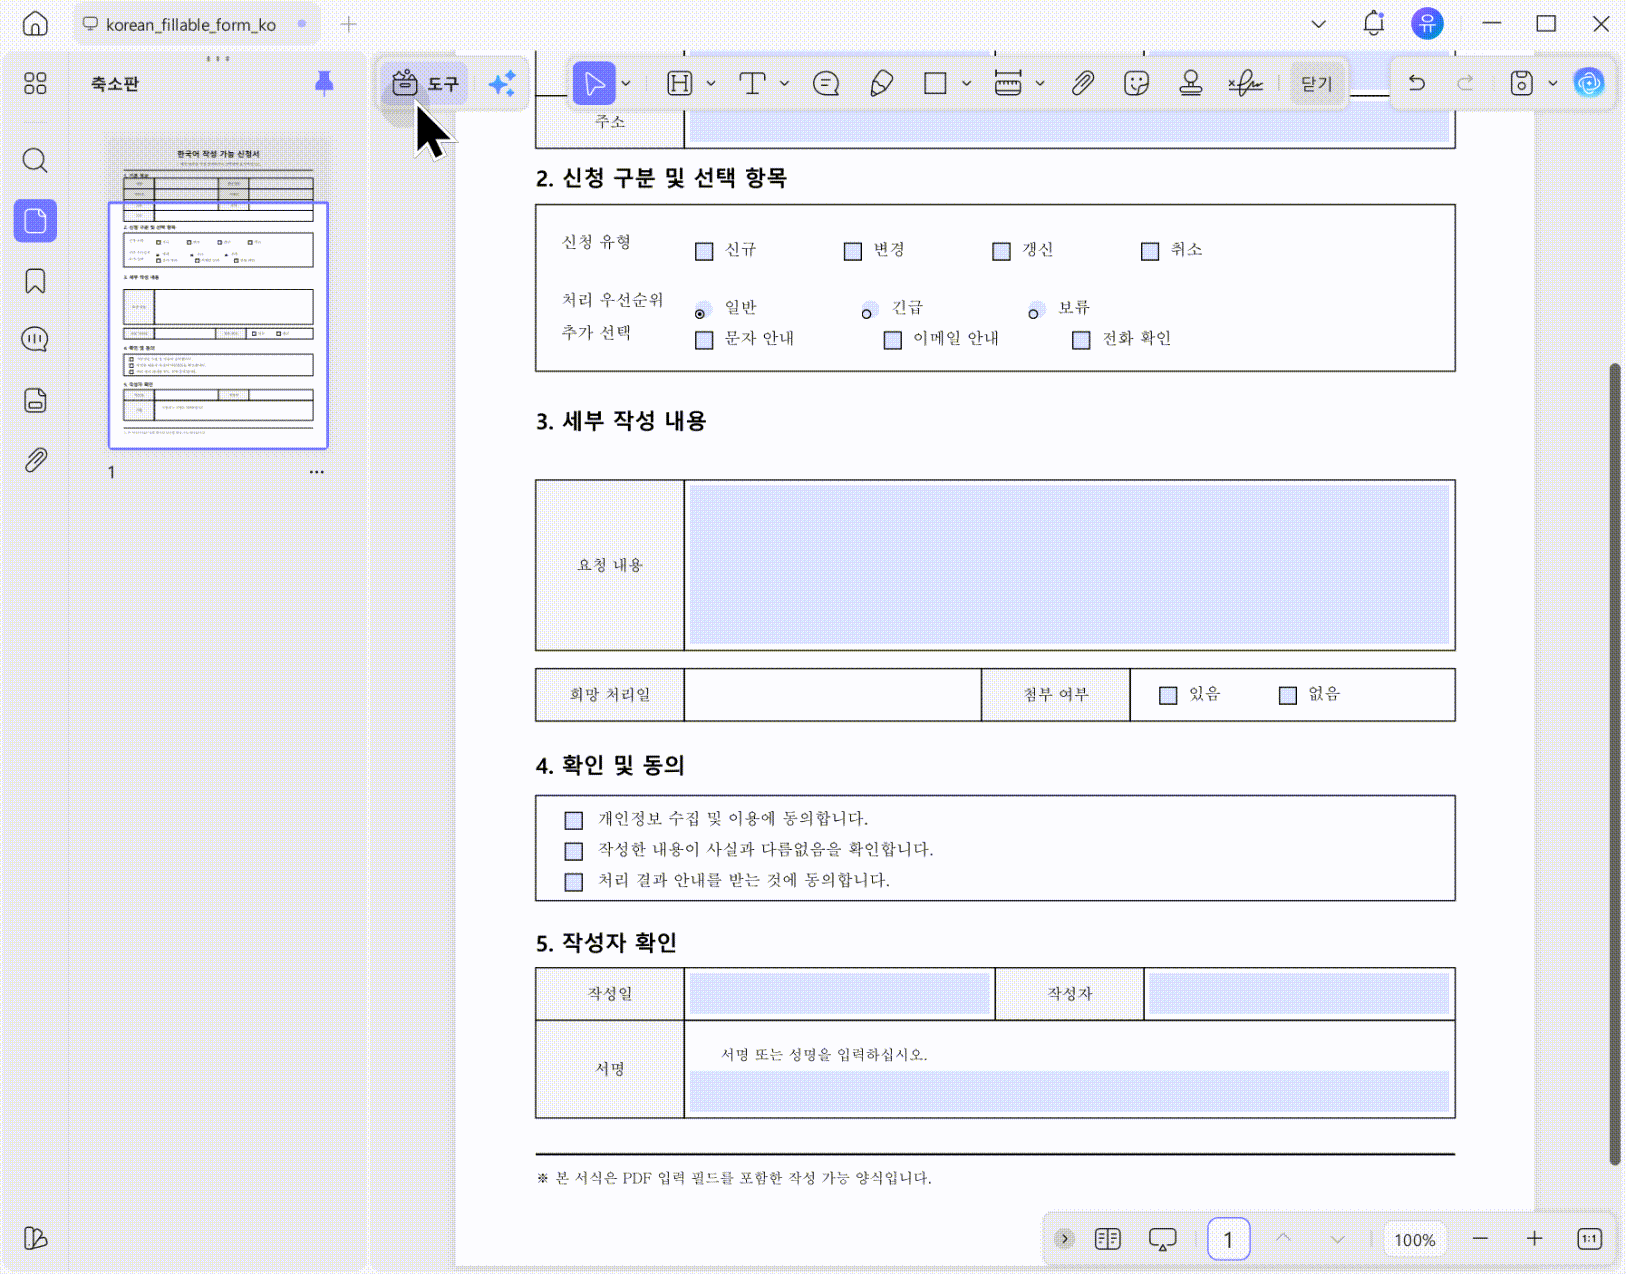Undo the last action
Image resolution: width=1626 pixels, height=1274 pixels.
click(1416, 83)
